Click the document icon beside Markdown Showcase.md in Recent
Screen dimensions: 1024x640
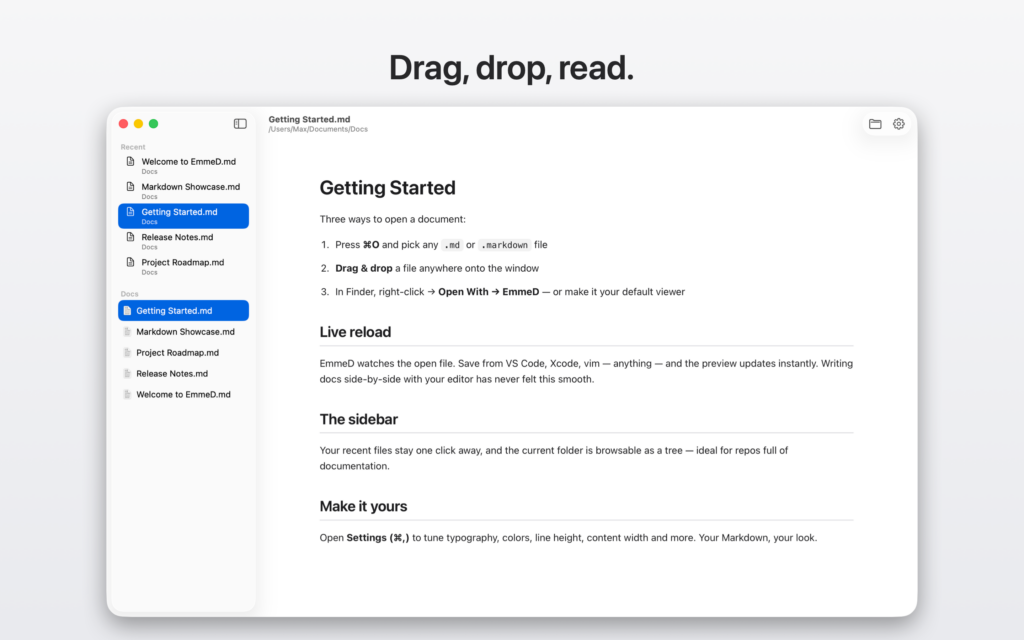click(x=130, y=187)
